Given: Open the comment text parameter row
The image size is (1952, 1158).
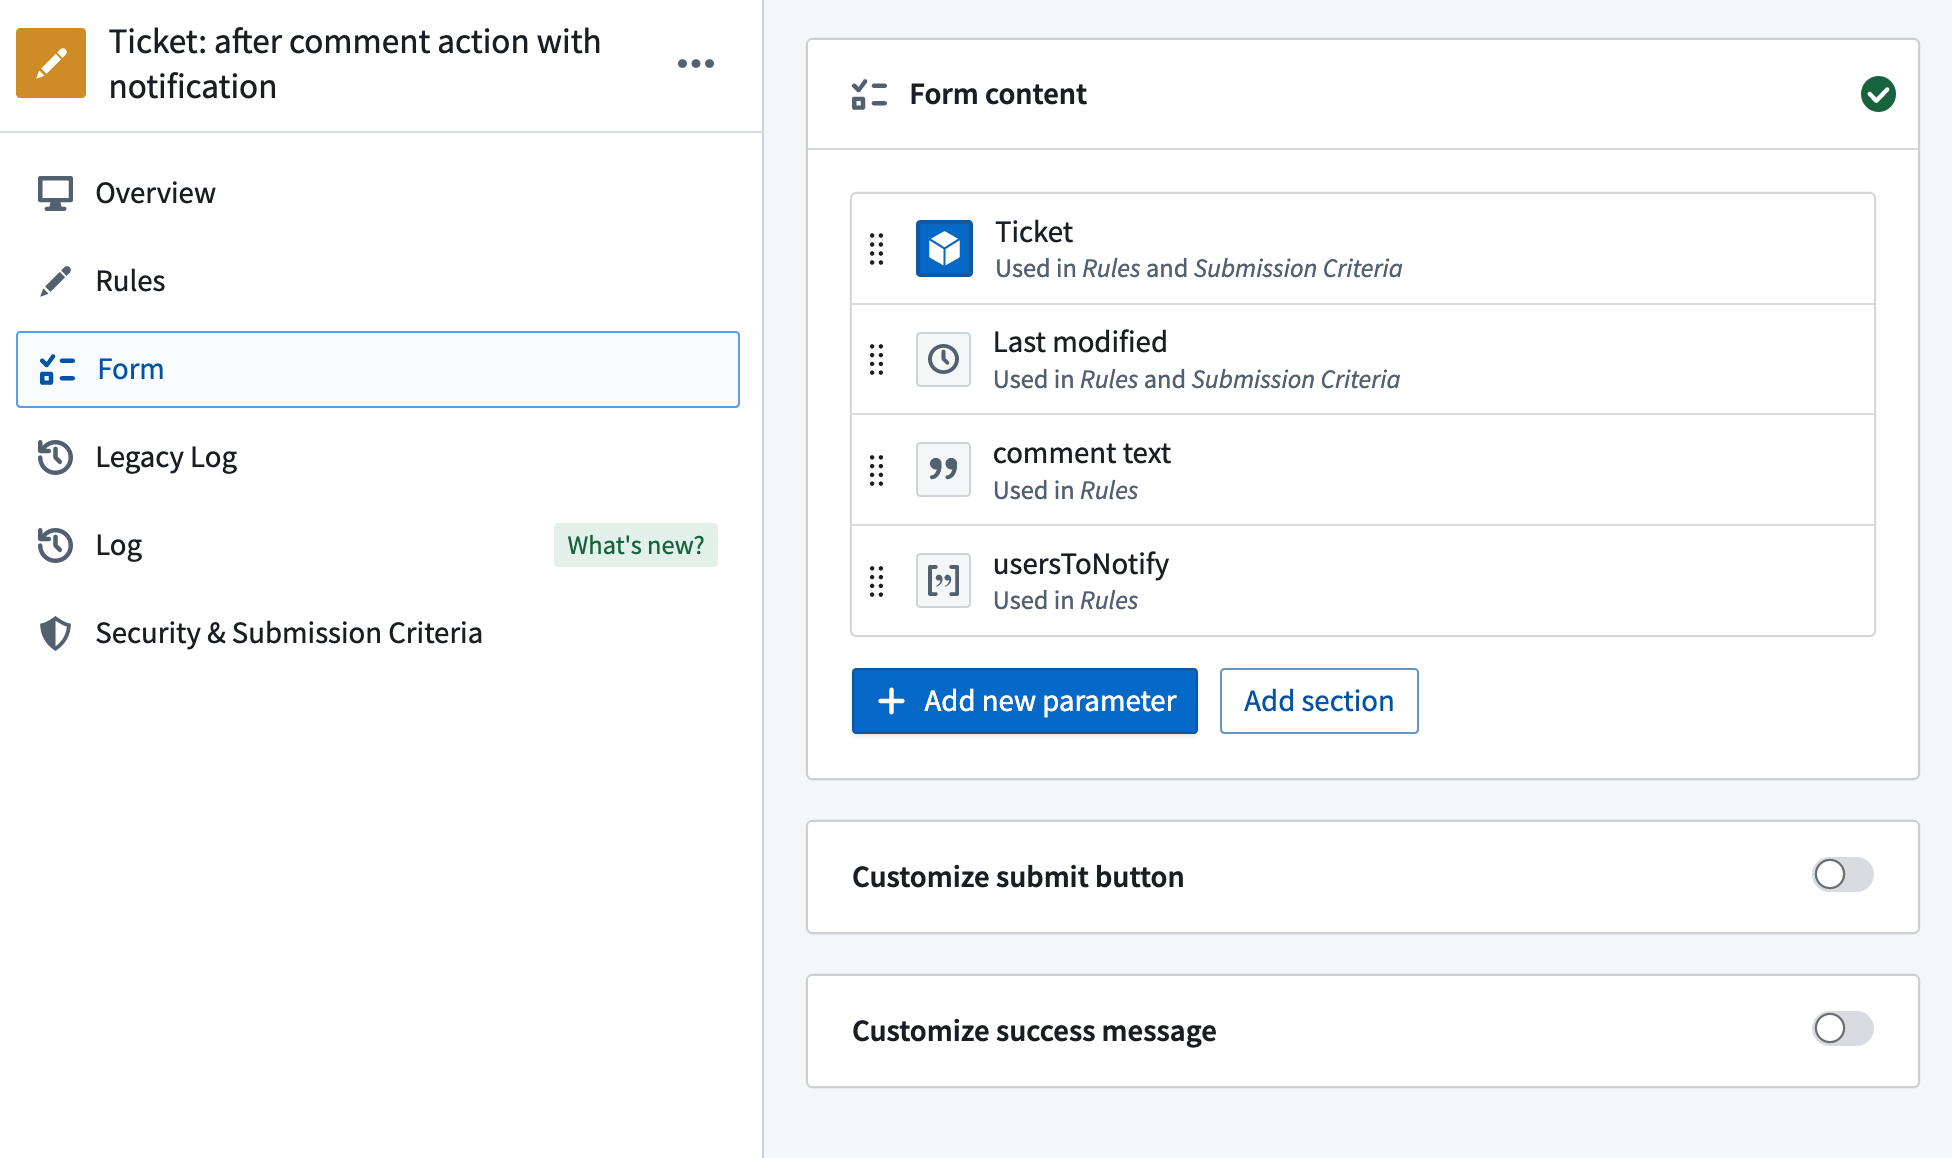Looking at the screenshot, I should tap(1363, 470).
